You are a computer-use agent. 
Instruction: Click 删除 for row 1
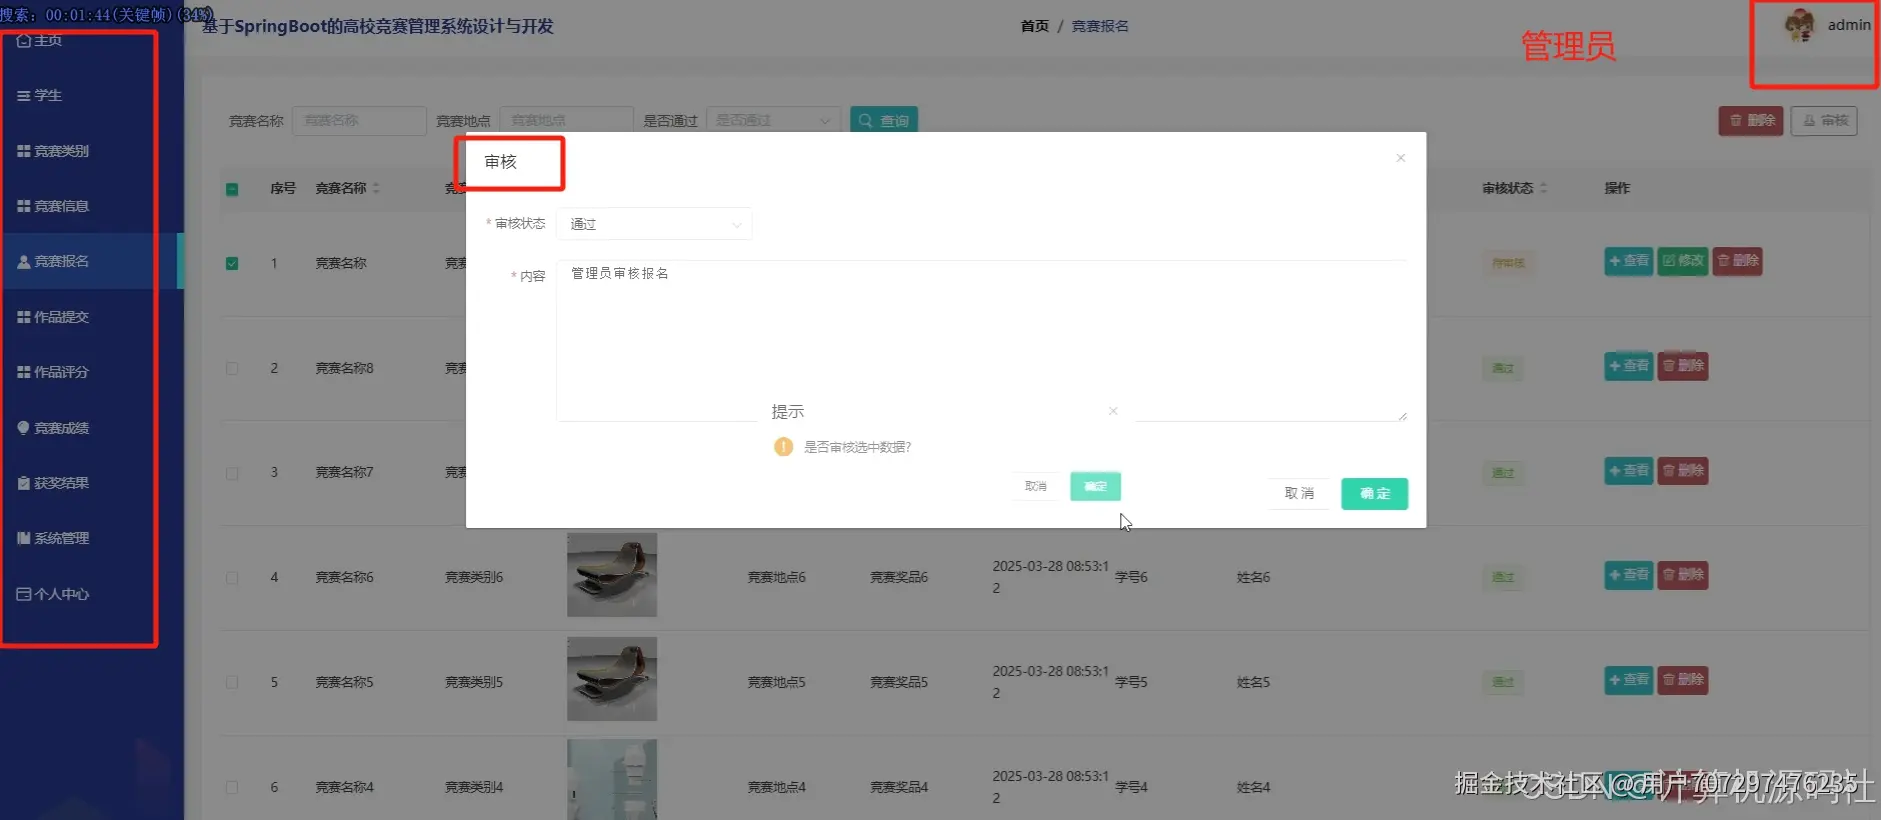coord(1737,261)
